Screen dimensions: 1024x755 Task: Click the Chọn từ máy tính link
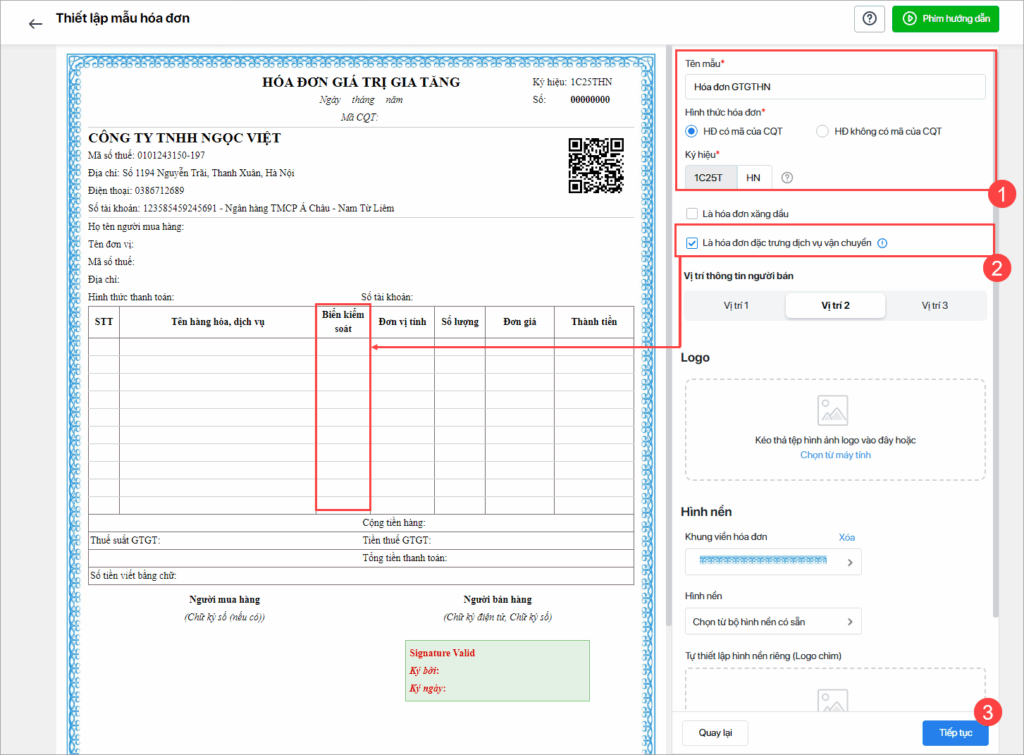click(x=835, y=455)
